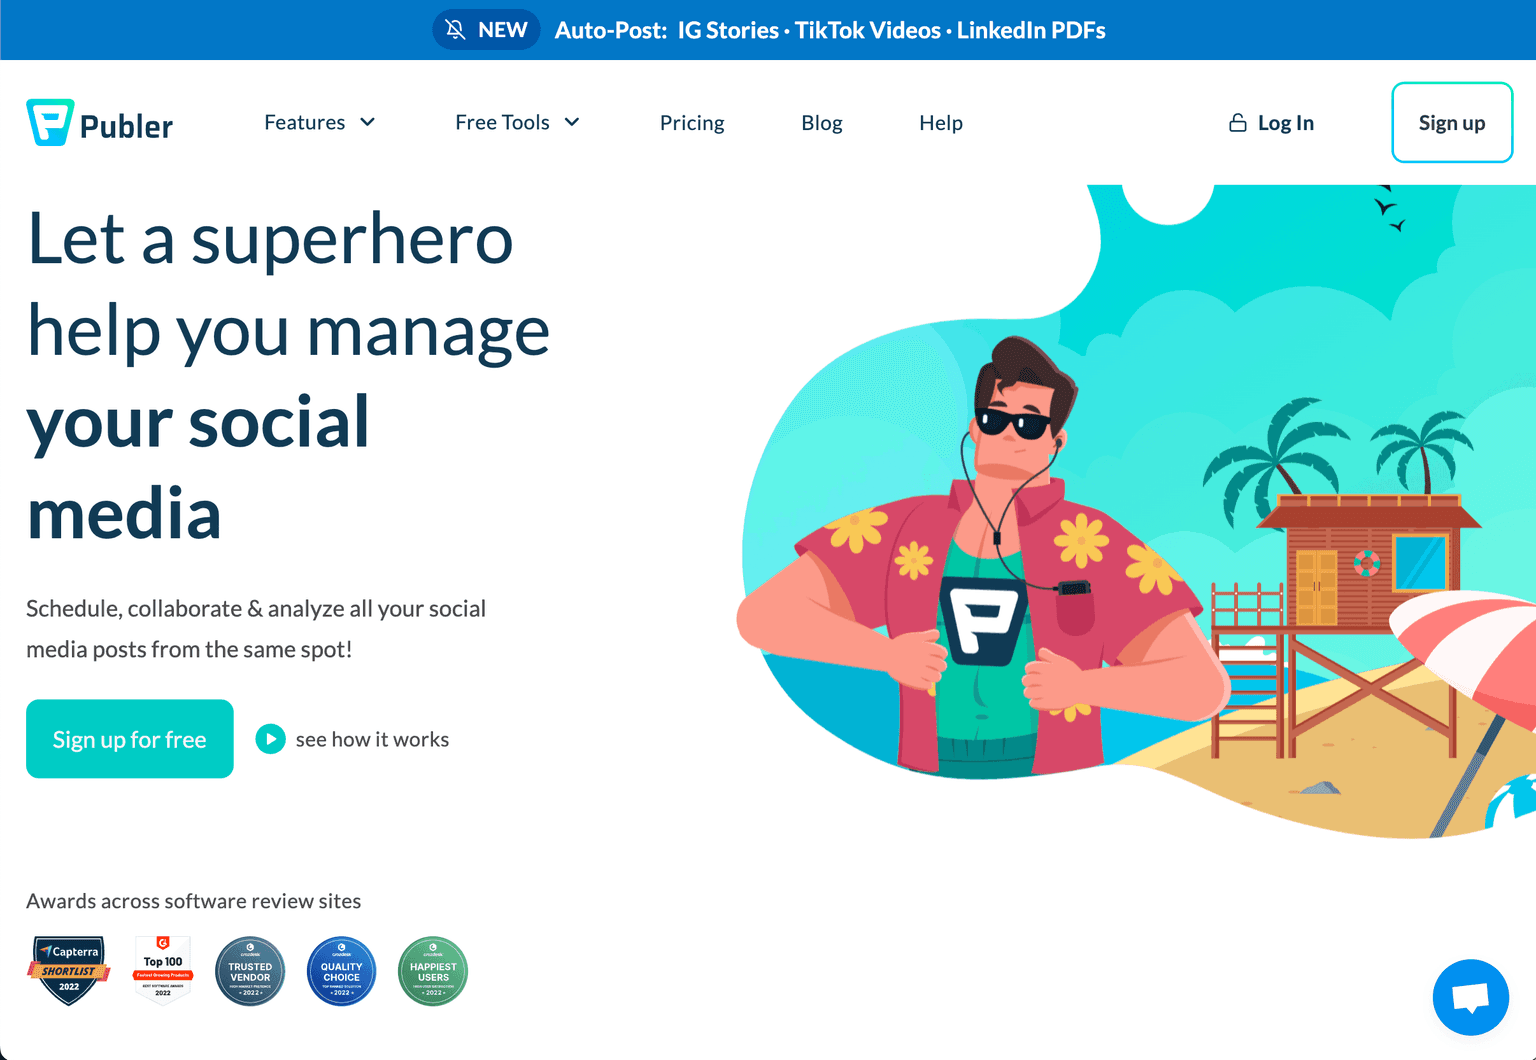Viewport: 1536px width, 1060px height.
Task: Open the G2 Top 100 badge
Action: click(x=163, y=969)
